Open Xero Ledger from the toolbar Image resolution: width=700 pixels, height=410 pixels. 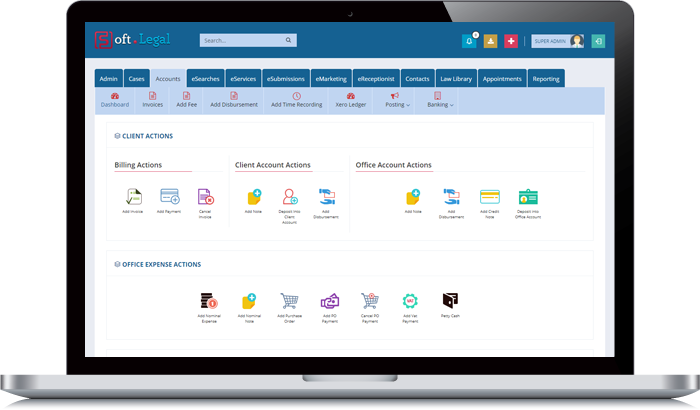(350, 100)
